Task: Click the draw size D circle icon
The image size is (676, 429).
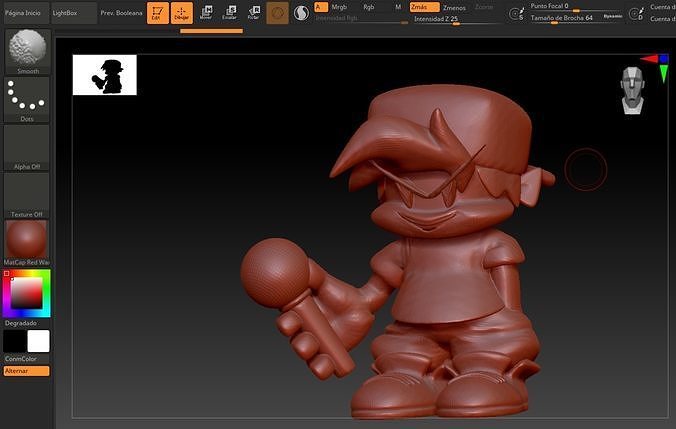Action: pos(636,14)
